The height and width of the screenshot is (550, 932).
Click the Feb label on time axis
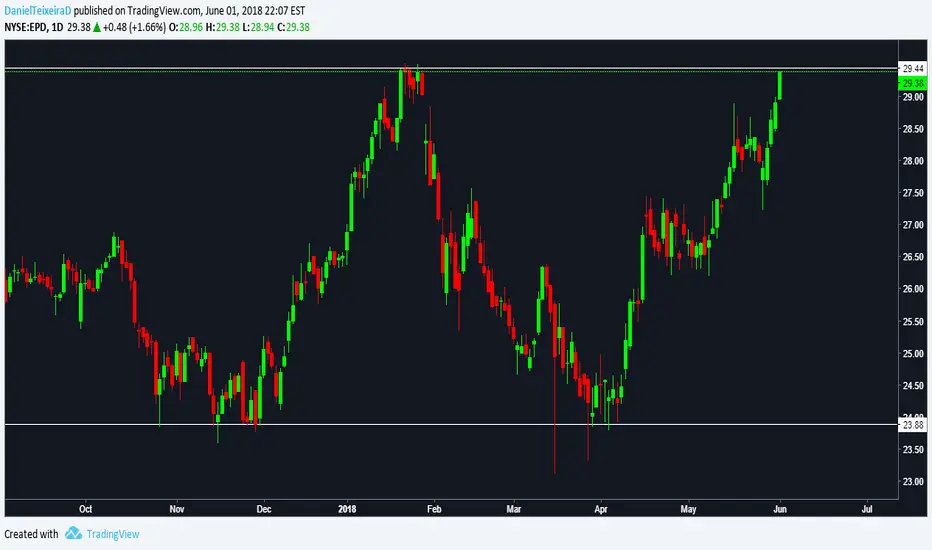(434, 509)
